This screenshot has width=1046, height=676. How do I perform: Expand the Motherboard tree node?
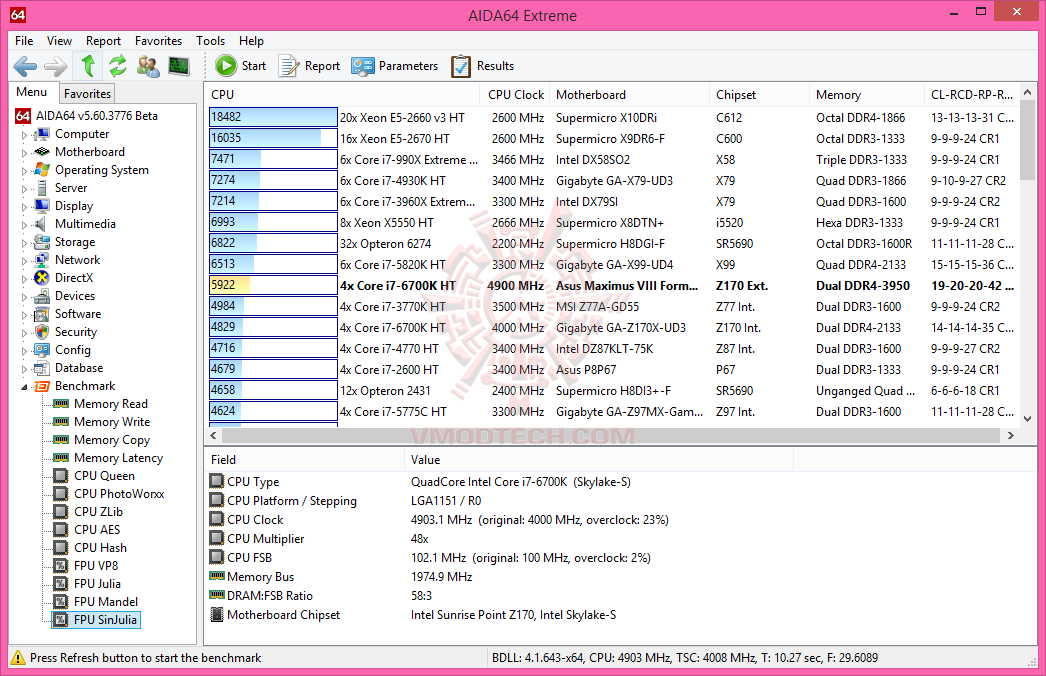click(25, 153)
